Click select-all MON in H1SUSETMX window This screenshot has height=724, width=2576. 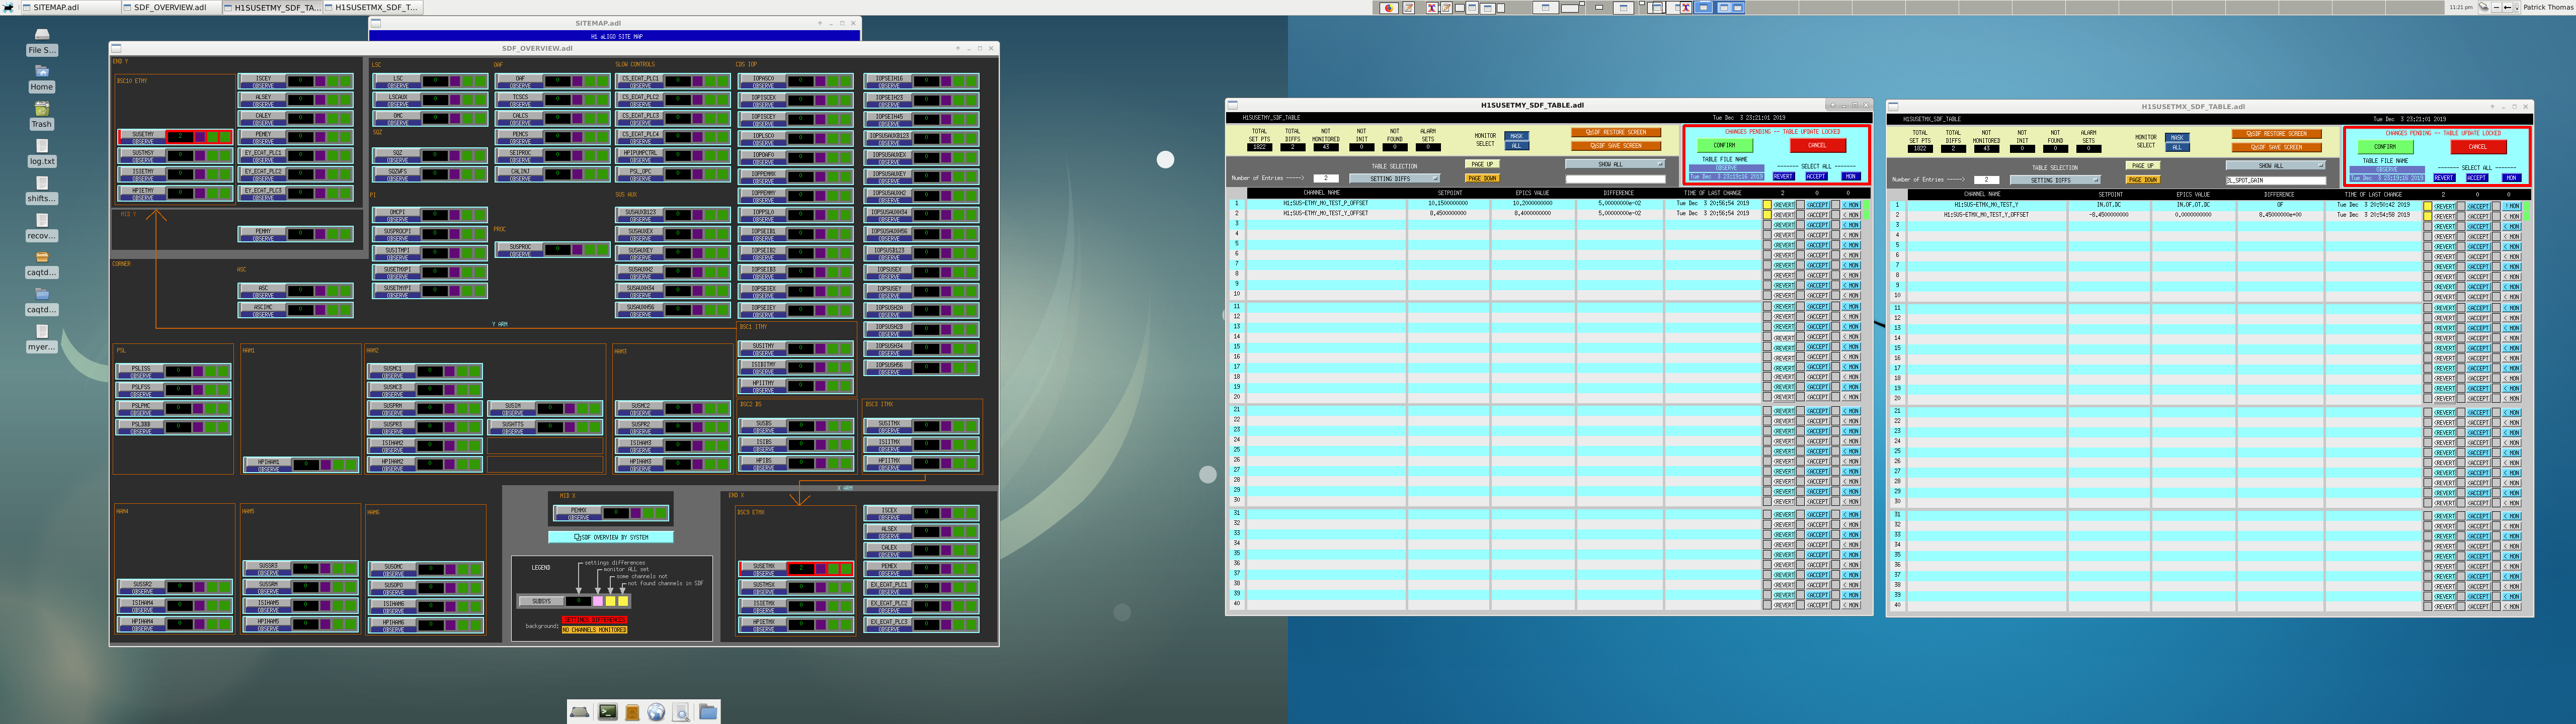[x=2511, y=178]
